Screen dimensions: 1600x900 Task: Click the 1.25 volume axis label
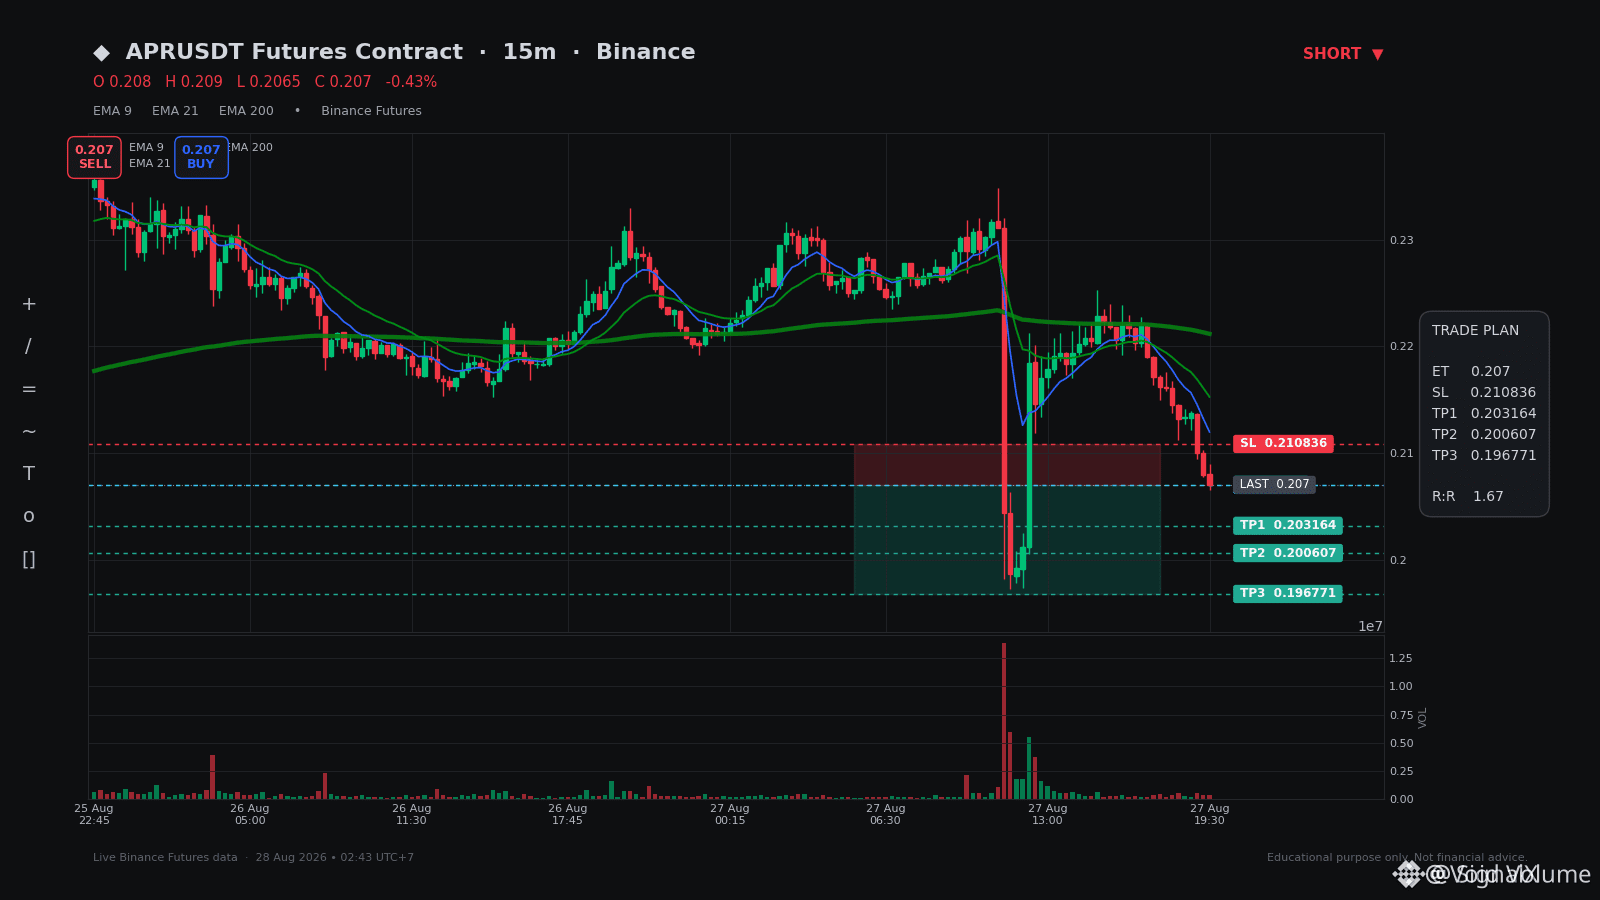click(1401, 658)
